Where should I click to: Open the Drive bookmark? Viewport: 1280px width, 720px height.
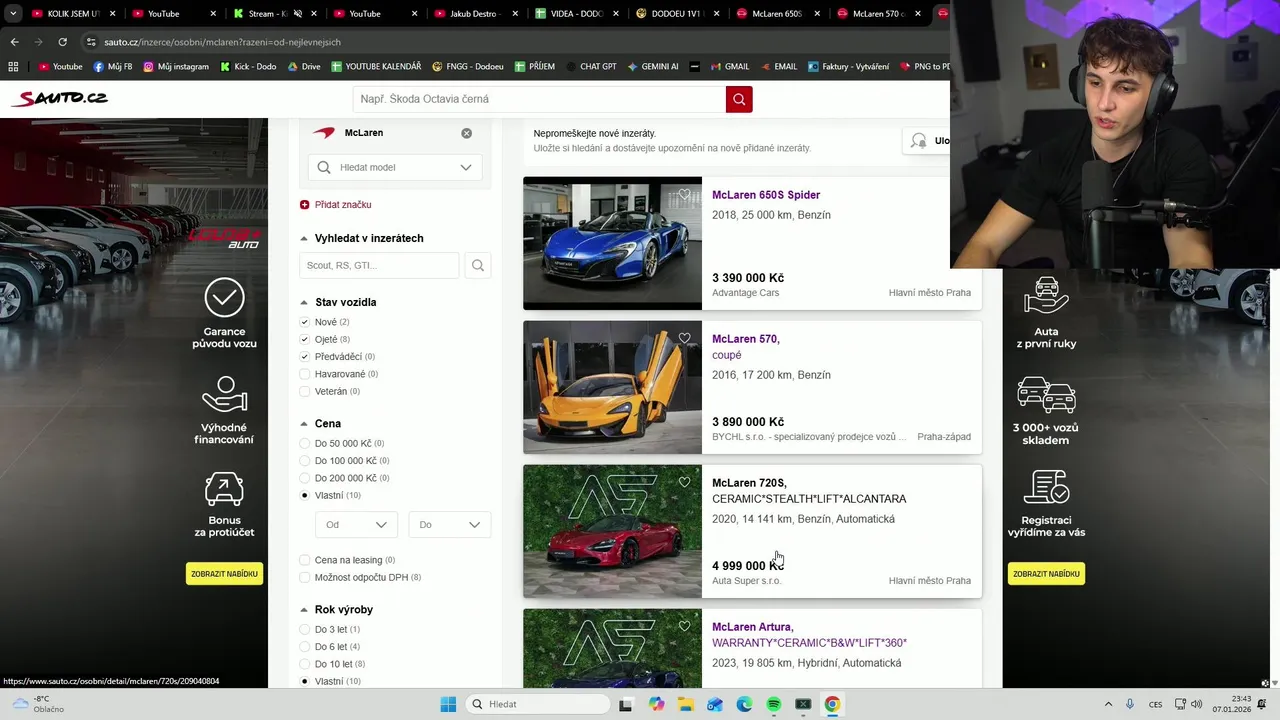click(x=303, y=67)
